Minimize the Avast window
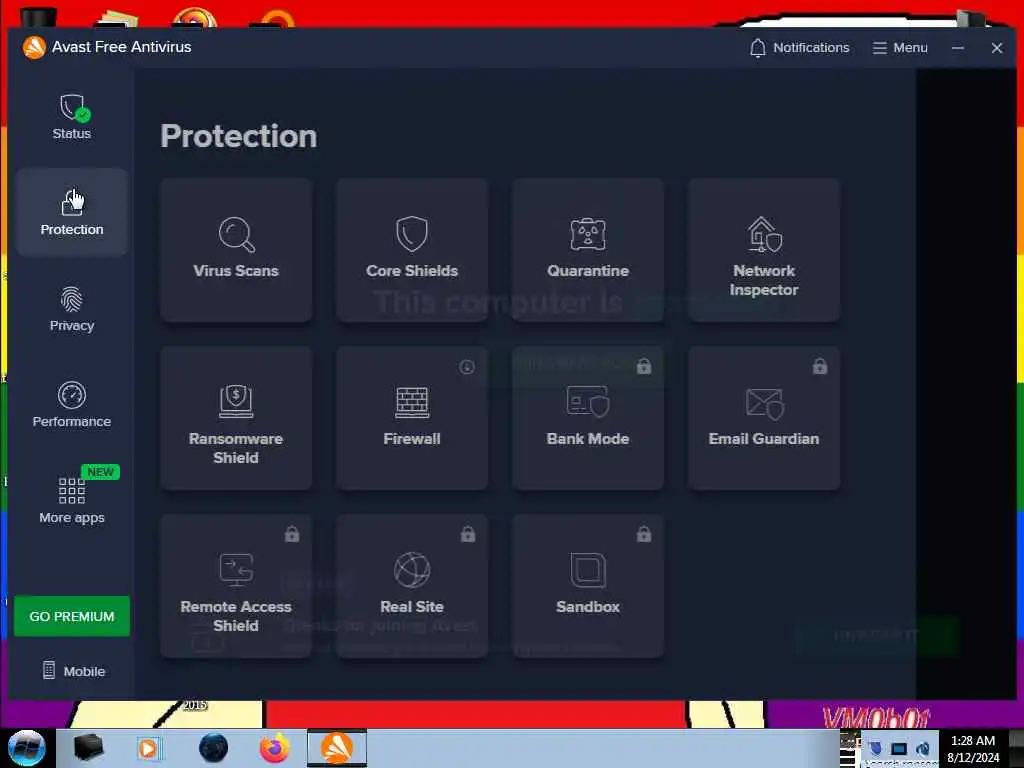The height and width of the screenshot is (768, 1024). tap(957, 48)
